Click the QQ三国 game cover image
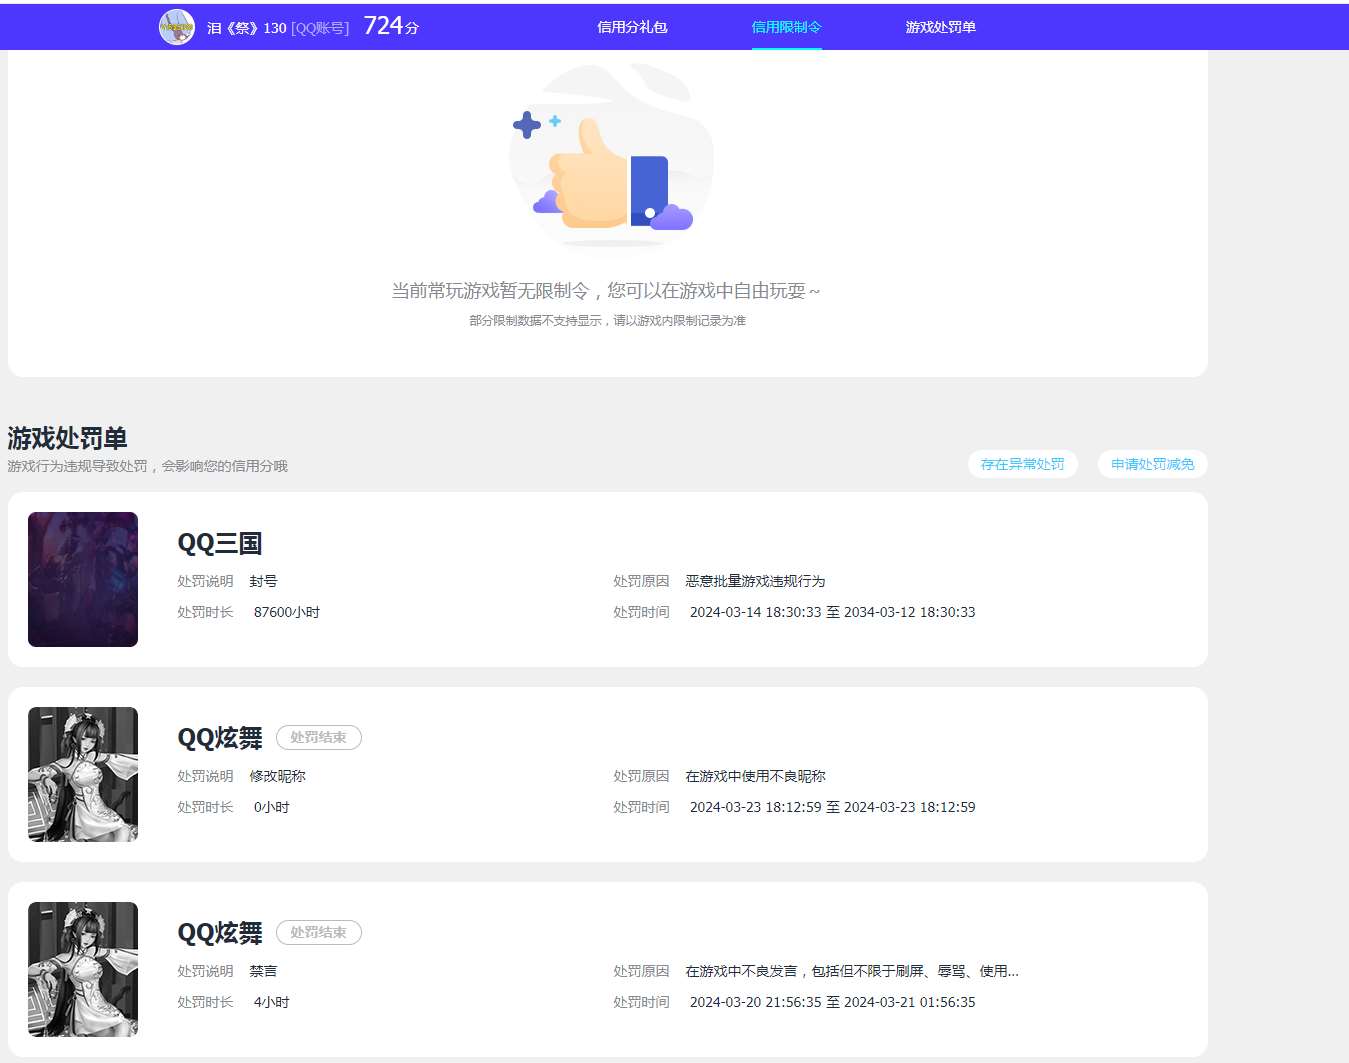The image size is (1349, 1063). 83,579
